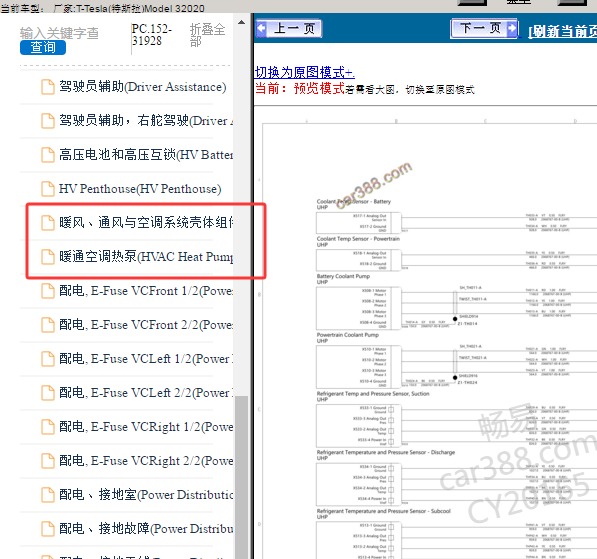
Task: Open 暖通空调热泵(HVAC Heat Pump) item
Action: coord(146,257)
